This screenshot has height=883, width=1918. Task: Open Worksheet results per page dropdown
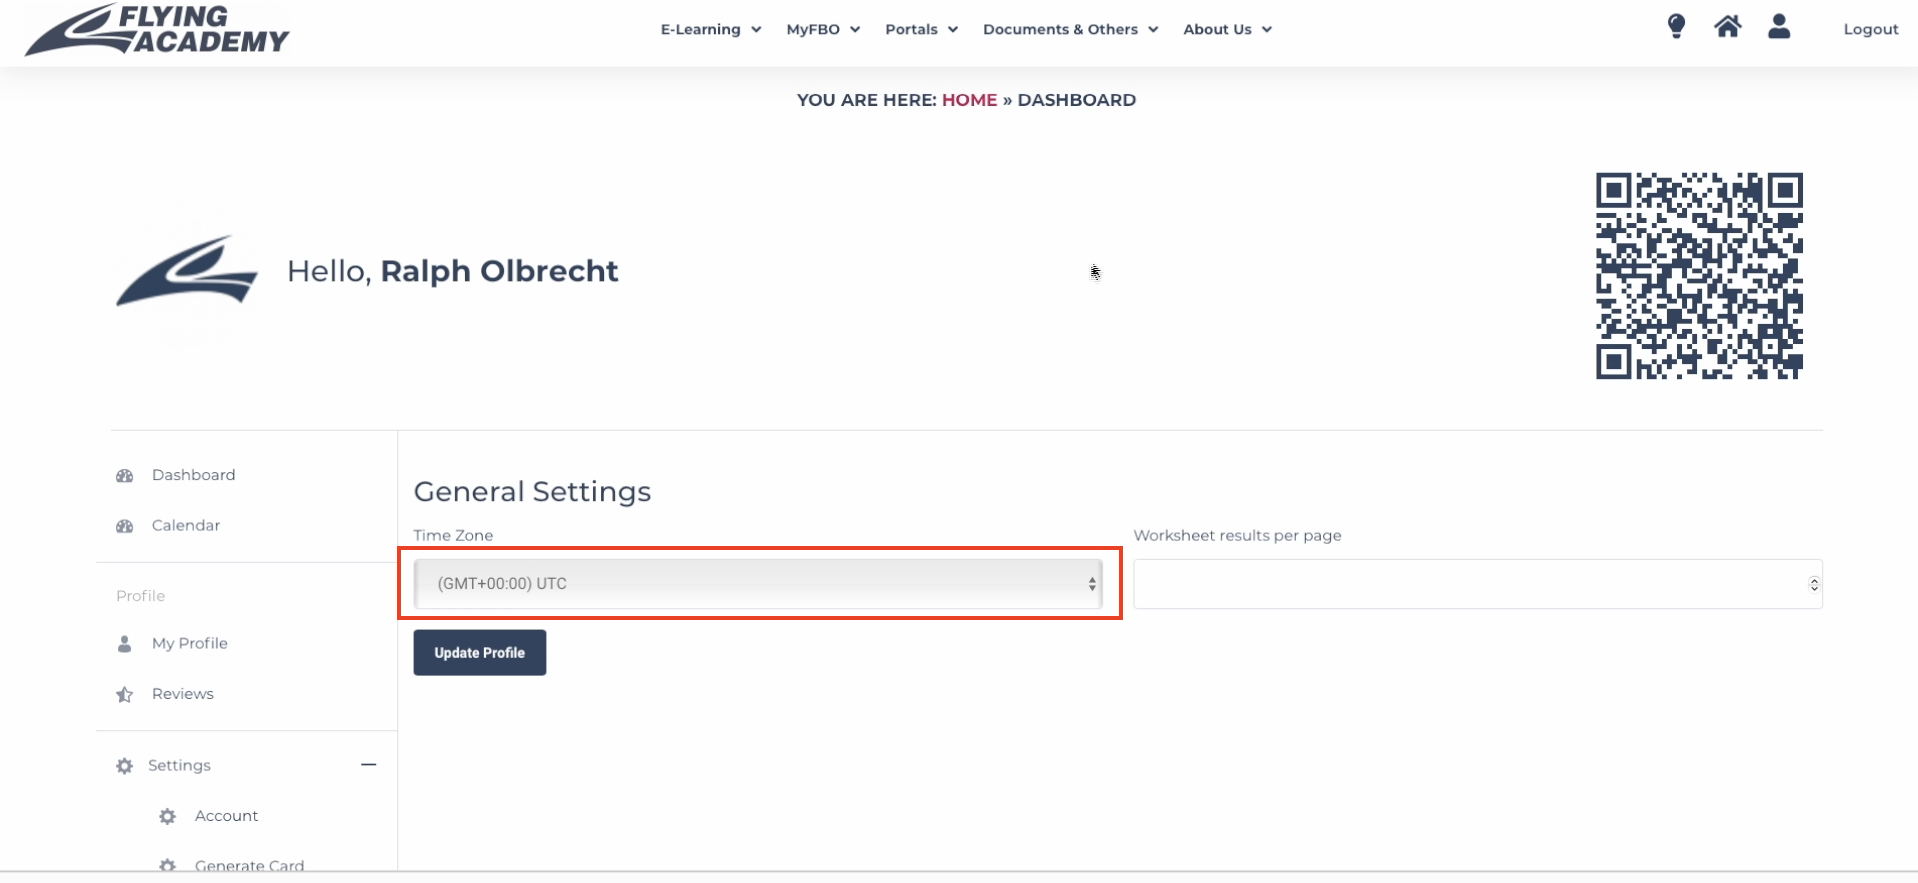click(x=1478, y=584)
